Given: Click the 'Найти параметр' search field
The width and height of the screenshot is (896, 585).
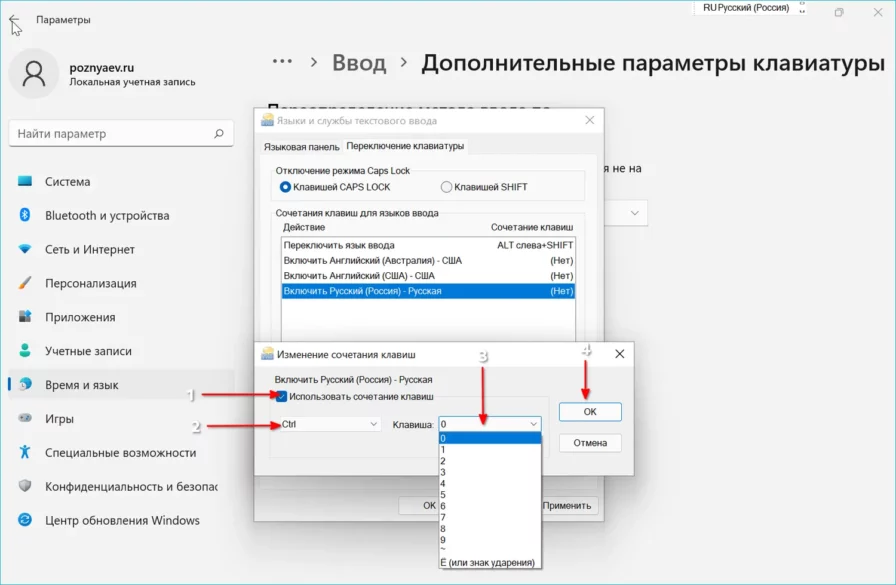Looking at the screenshot, I should 112,134.
